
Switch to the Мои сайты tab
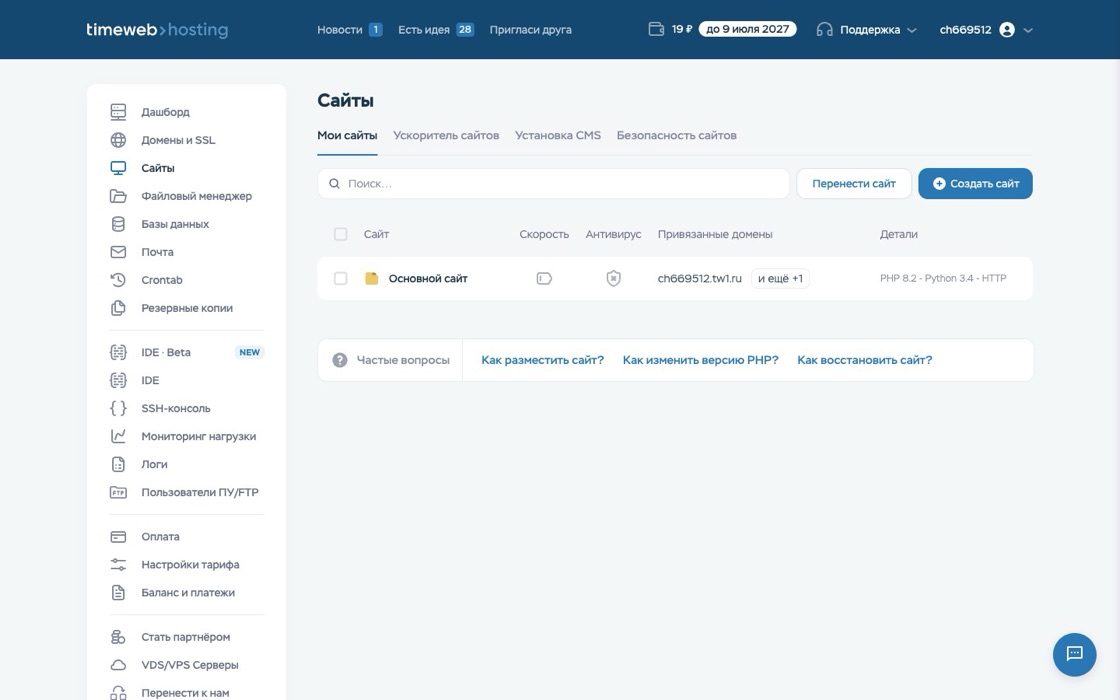[347, 135]
